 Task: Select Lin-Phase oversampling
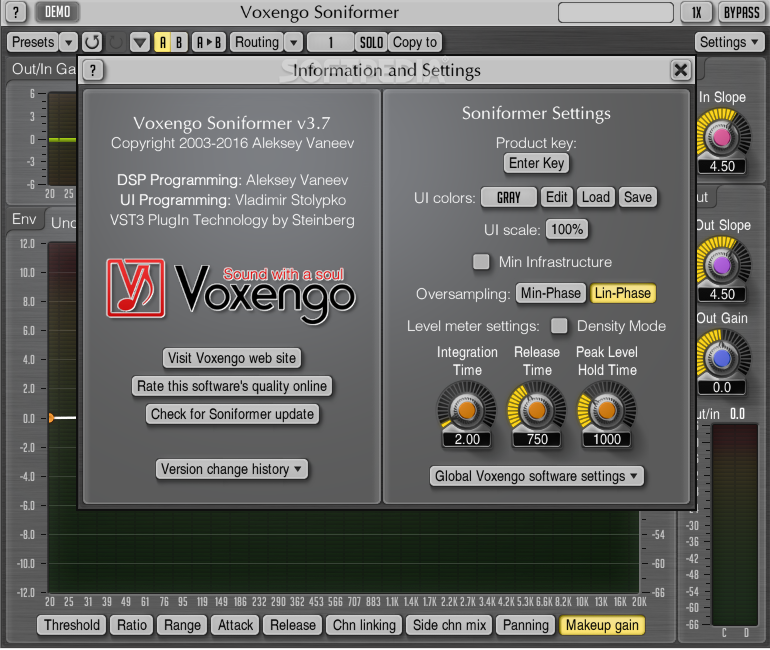[623, 293]
